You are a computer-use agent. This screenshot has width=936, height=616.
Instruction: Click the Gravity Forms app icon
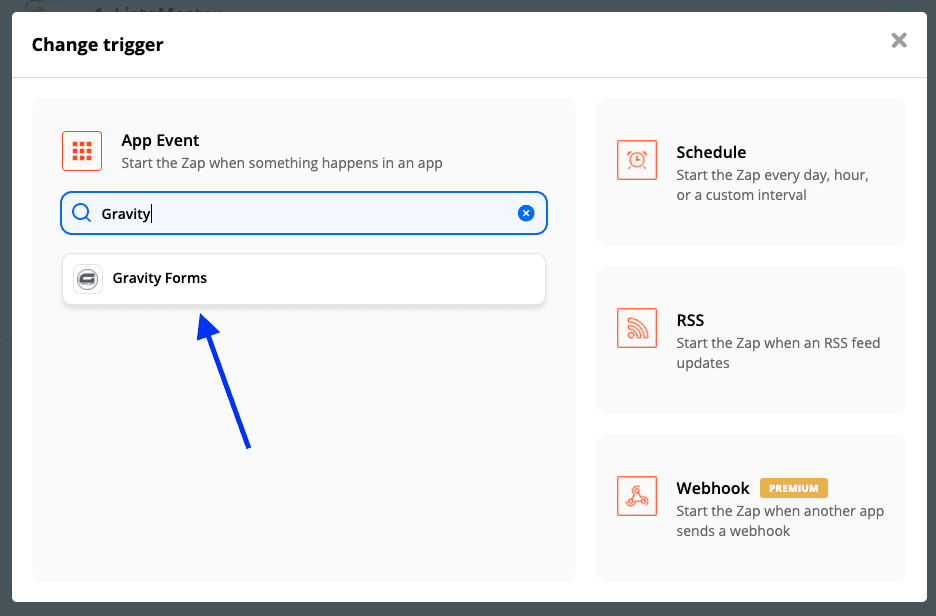point(88,279)
